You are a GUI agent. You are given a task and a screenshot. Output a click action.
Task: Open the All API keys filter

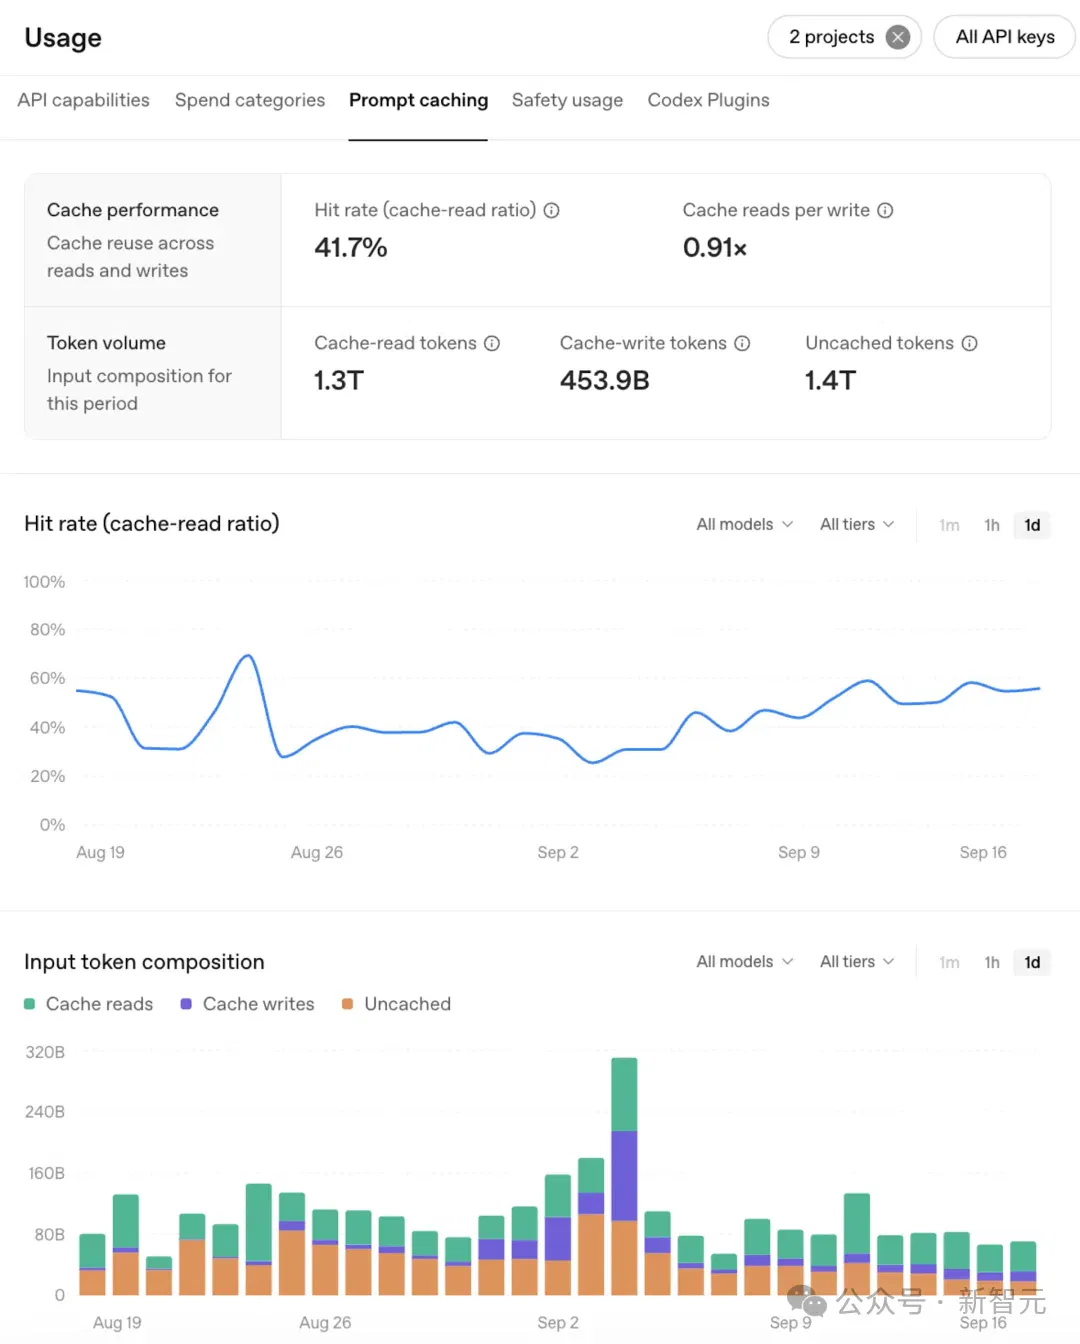(1005, 37)
